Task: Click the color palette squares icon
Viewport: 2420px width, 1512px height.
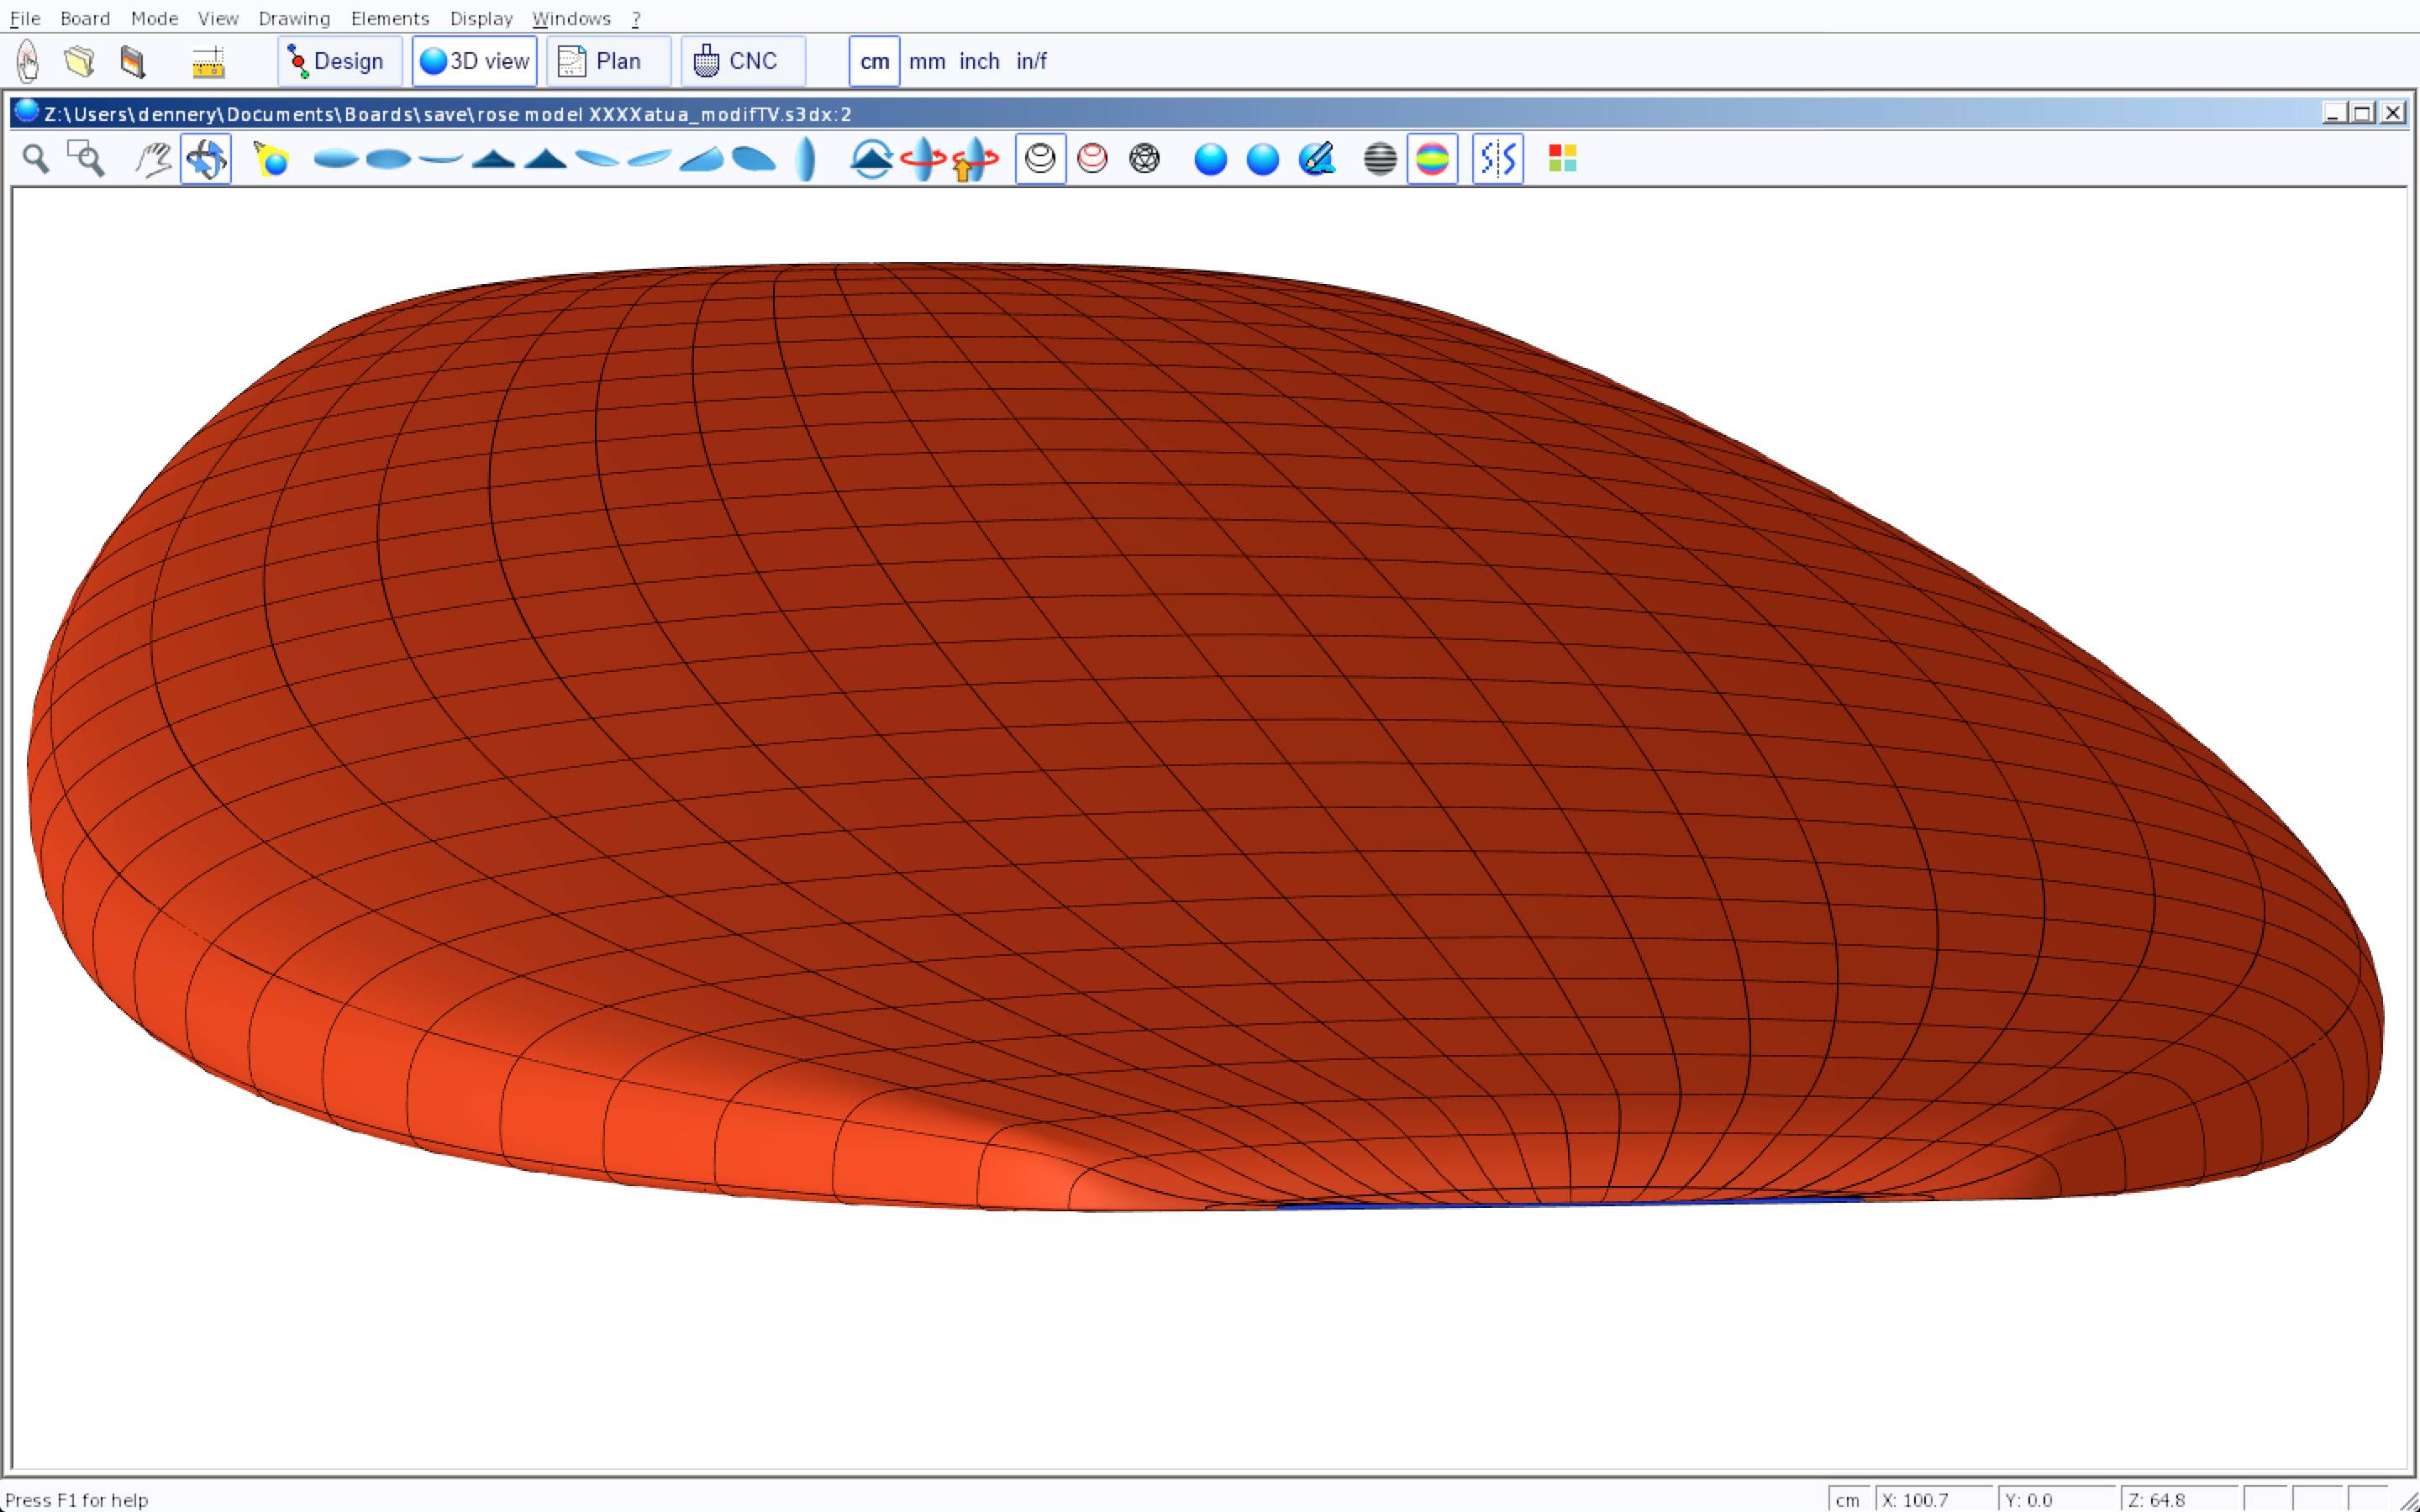Action: coord(1562,159)
